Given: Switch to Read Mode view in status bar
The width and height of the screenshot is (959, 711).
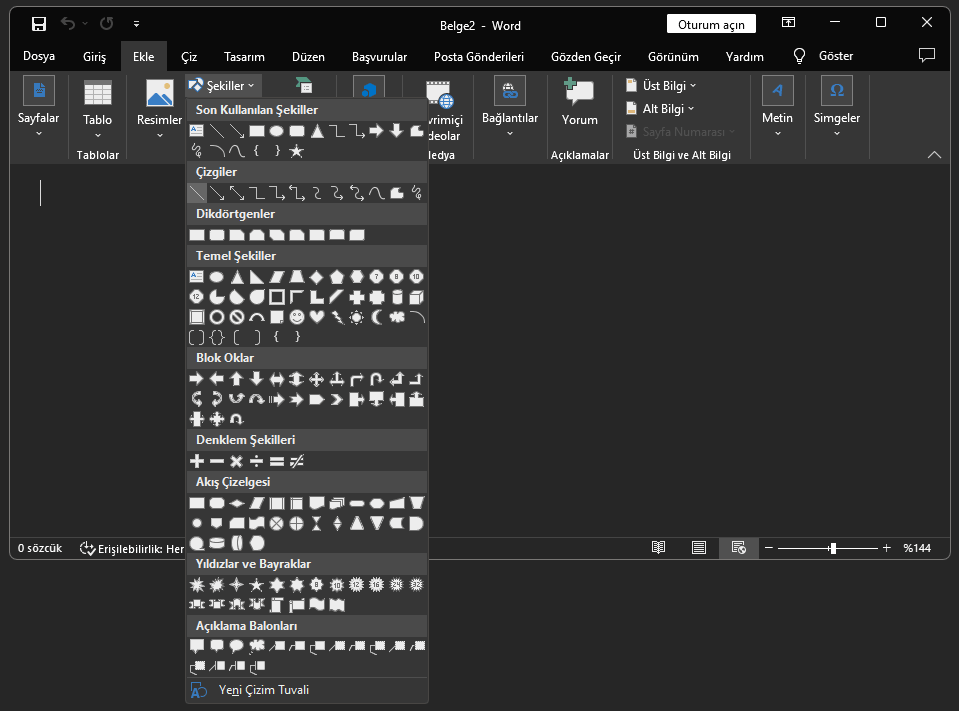Looking at the screenshot, I should click(658, 548).
